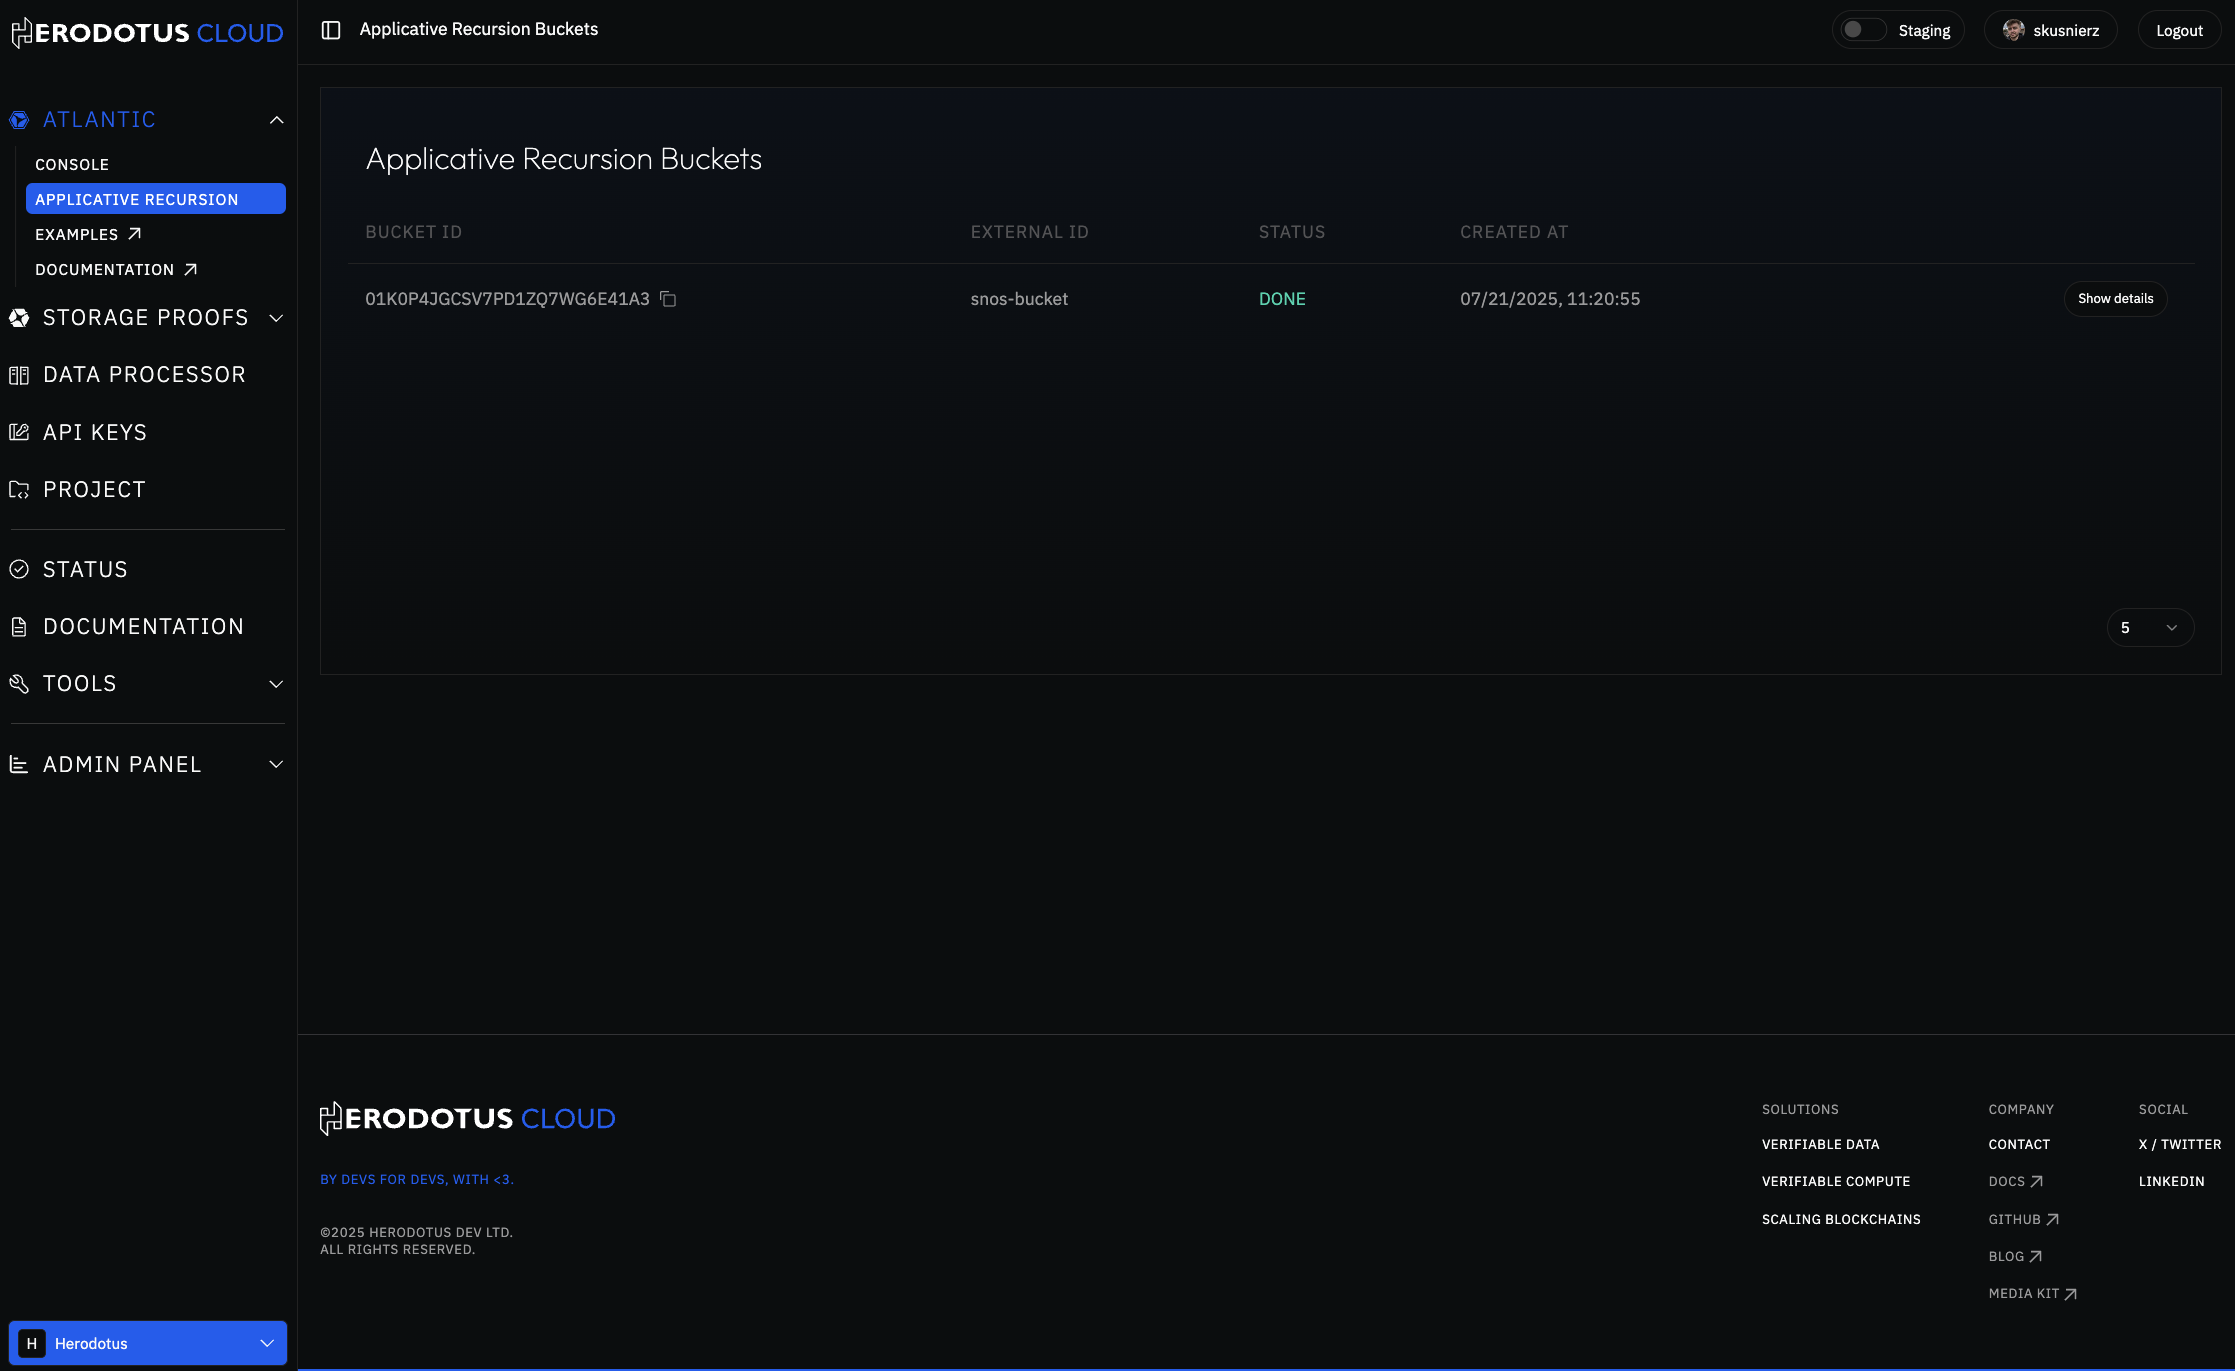Copy the bucket ID with the copy icon
2235x1371 pixels.
(x=668, y=299)
